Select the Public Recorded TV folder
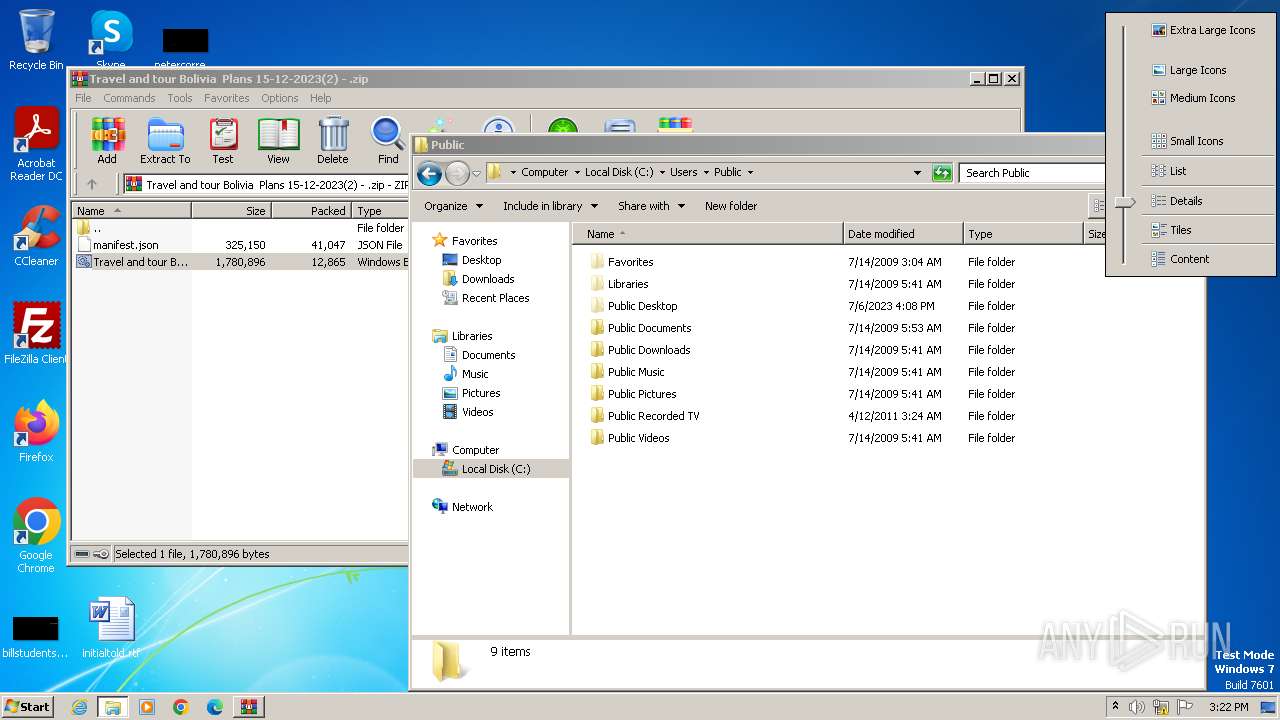This screenshot has height=720, width=1280. tap(653, 416)
